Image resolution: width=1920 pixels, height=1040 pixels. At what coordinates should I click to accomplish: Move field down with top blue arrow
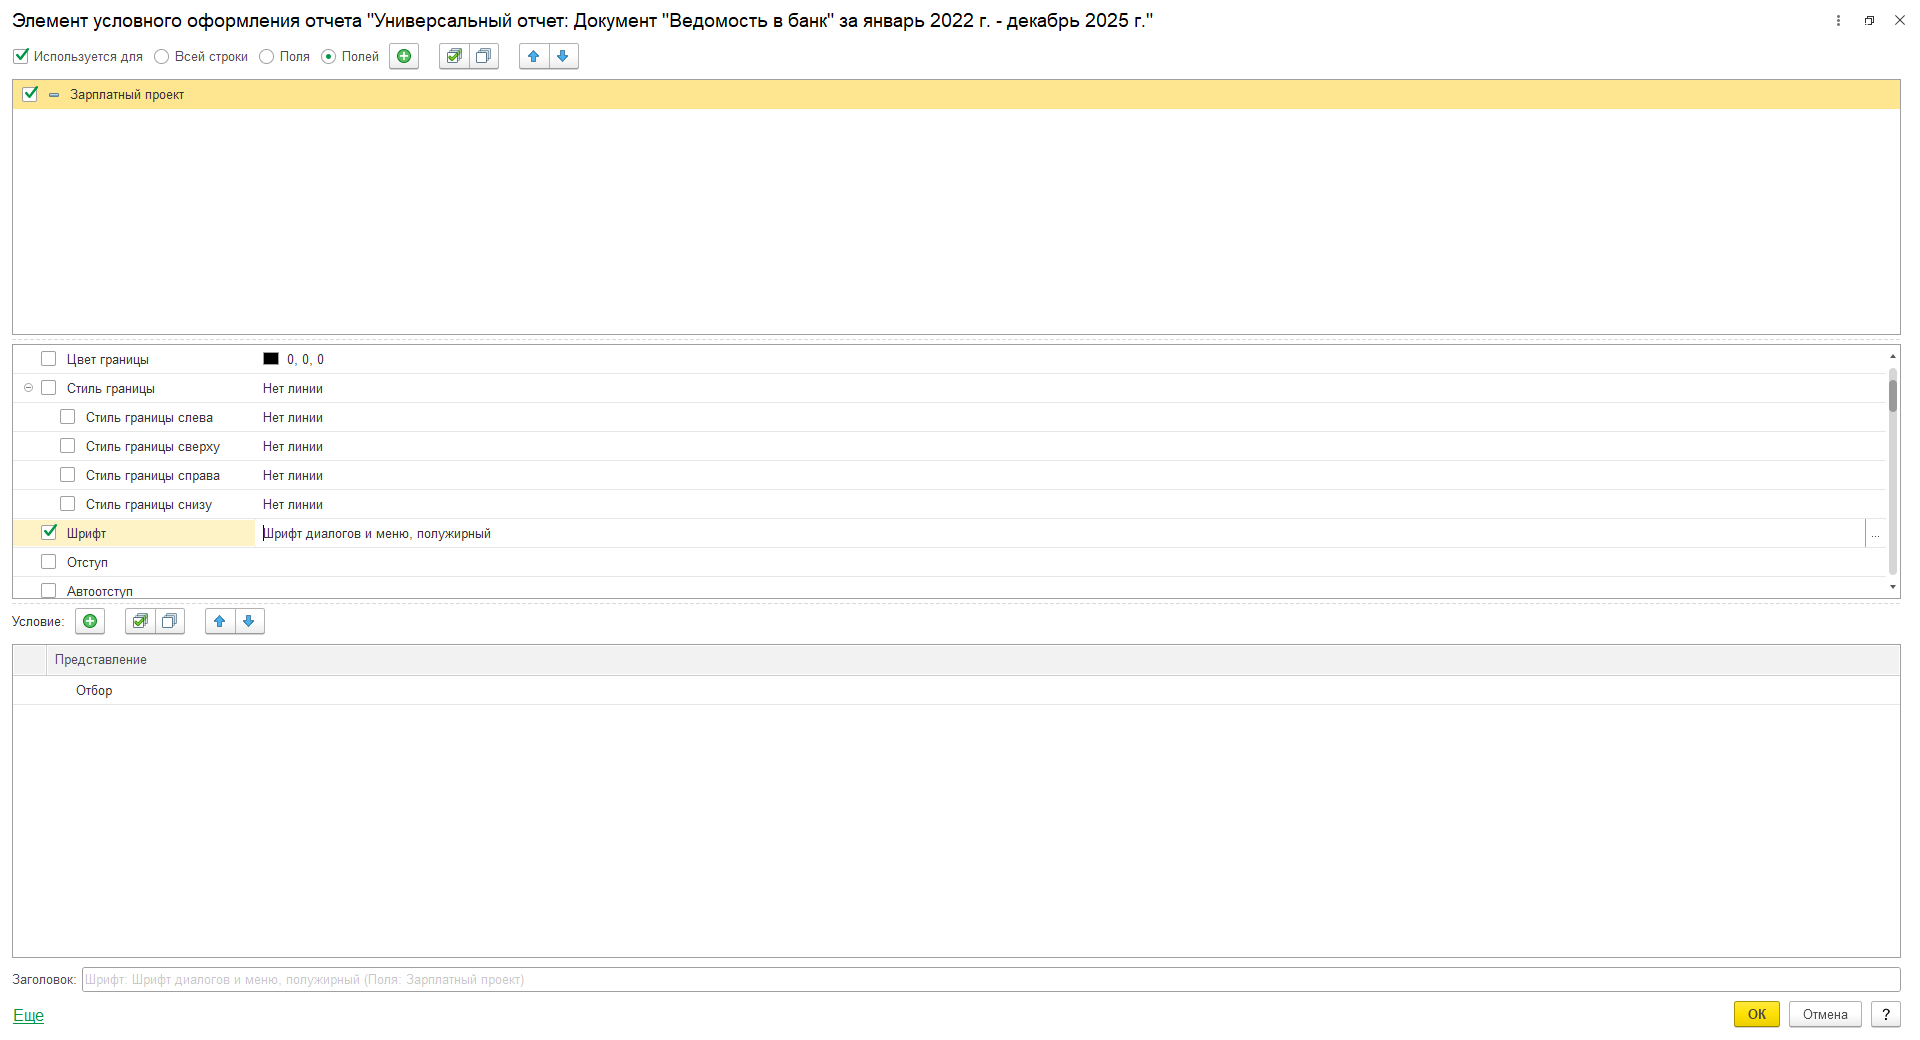pyautogui.click(x=563, y=57)
